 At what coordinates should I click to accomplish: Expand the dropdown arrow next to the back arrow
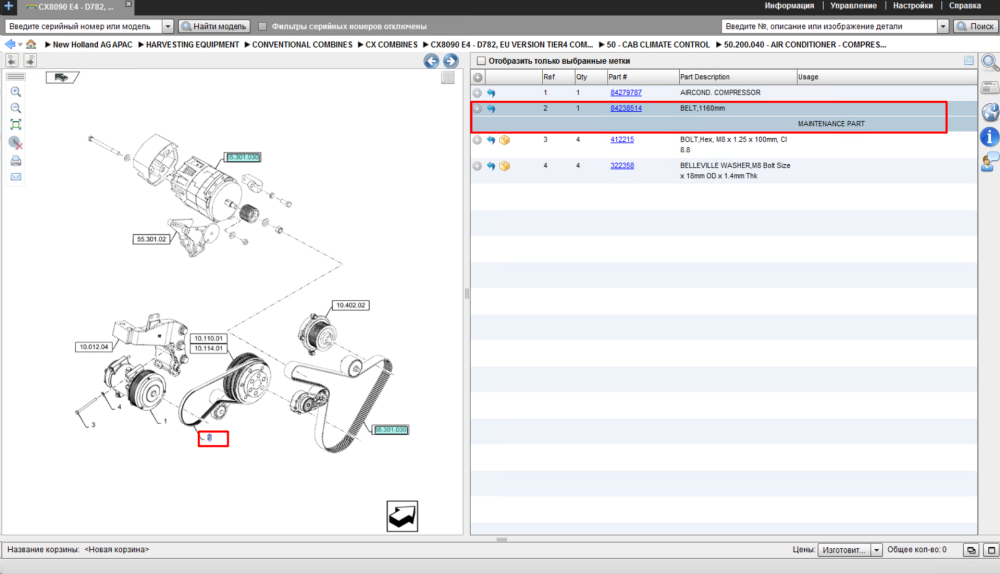(x=20, y=45)
